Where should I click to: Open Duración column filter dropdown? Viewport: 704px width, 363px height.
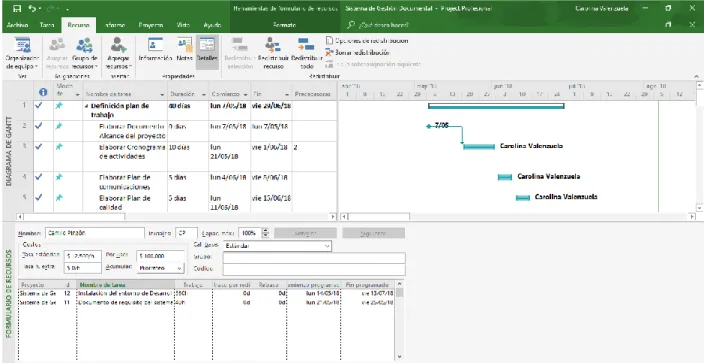203,95
